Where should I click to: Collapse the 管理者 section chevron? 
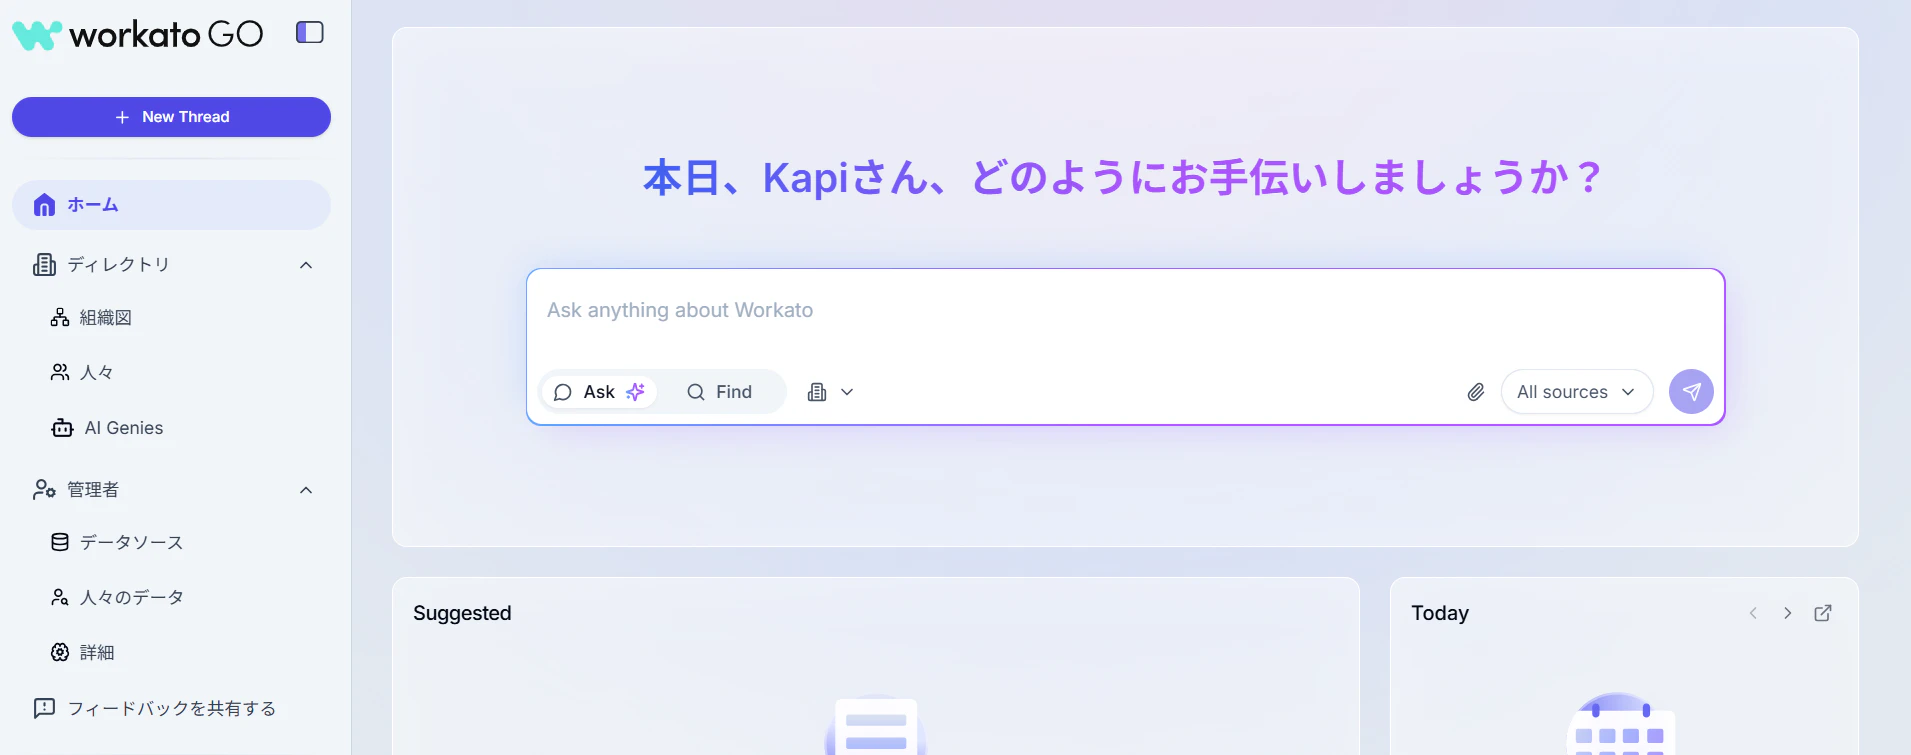[306, 490]
